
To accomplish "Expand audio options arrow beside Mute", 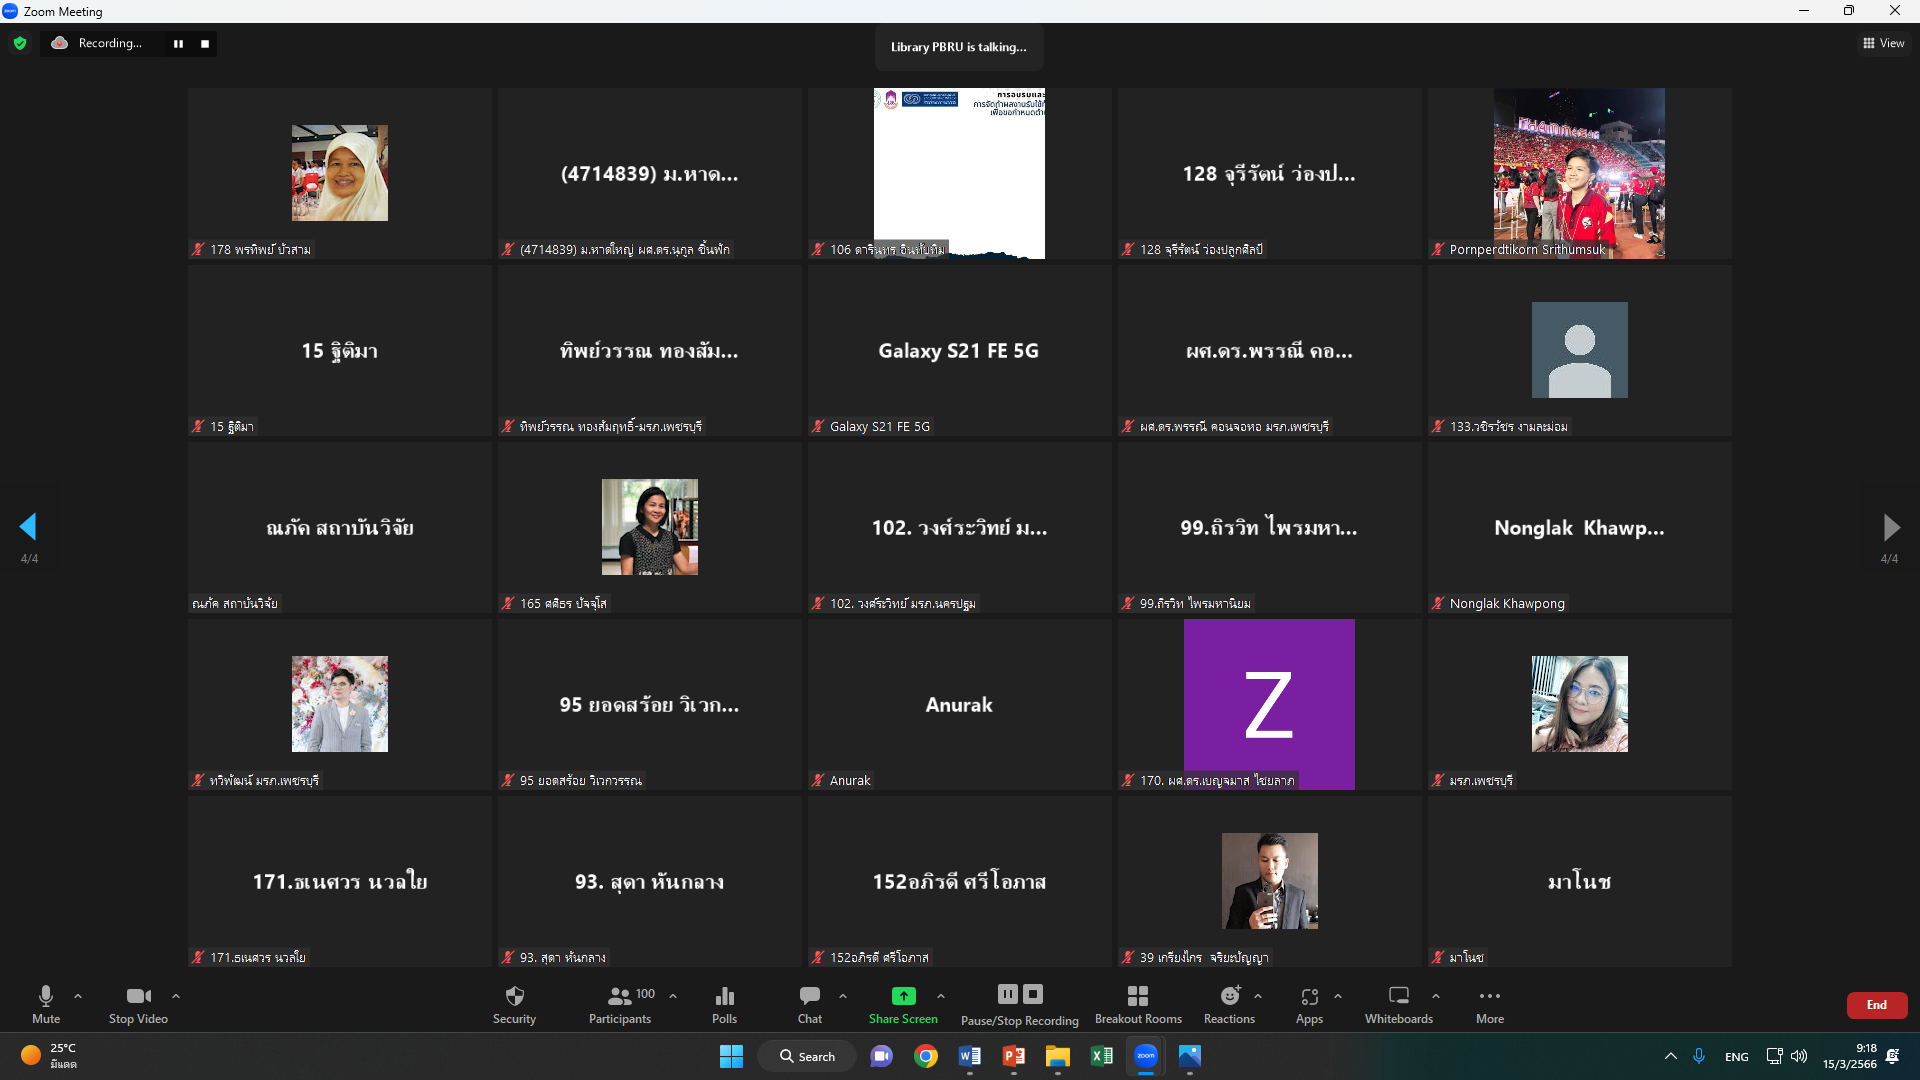I will point(78,996).
